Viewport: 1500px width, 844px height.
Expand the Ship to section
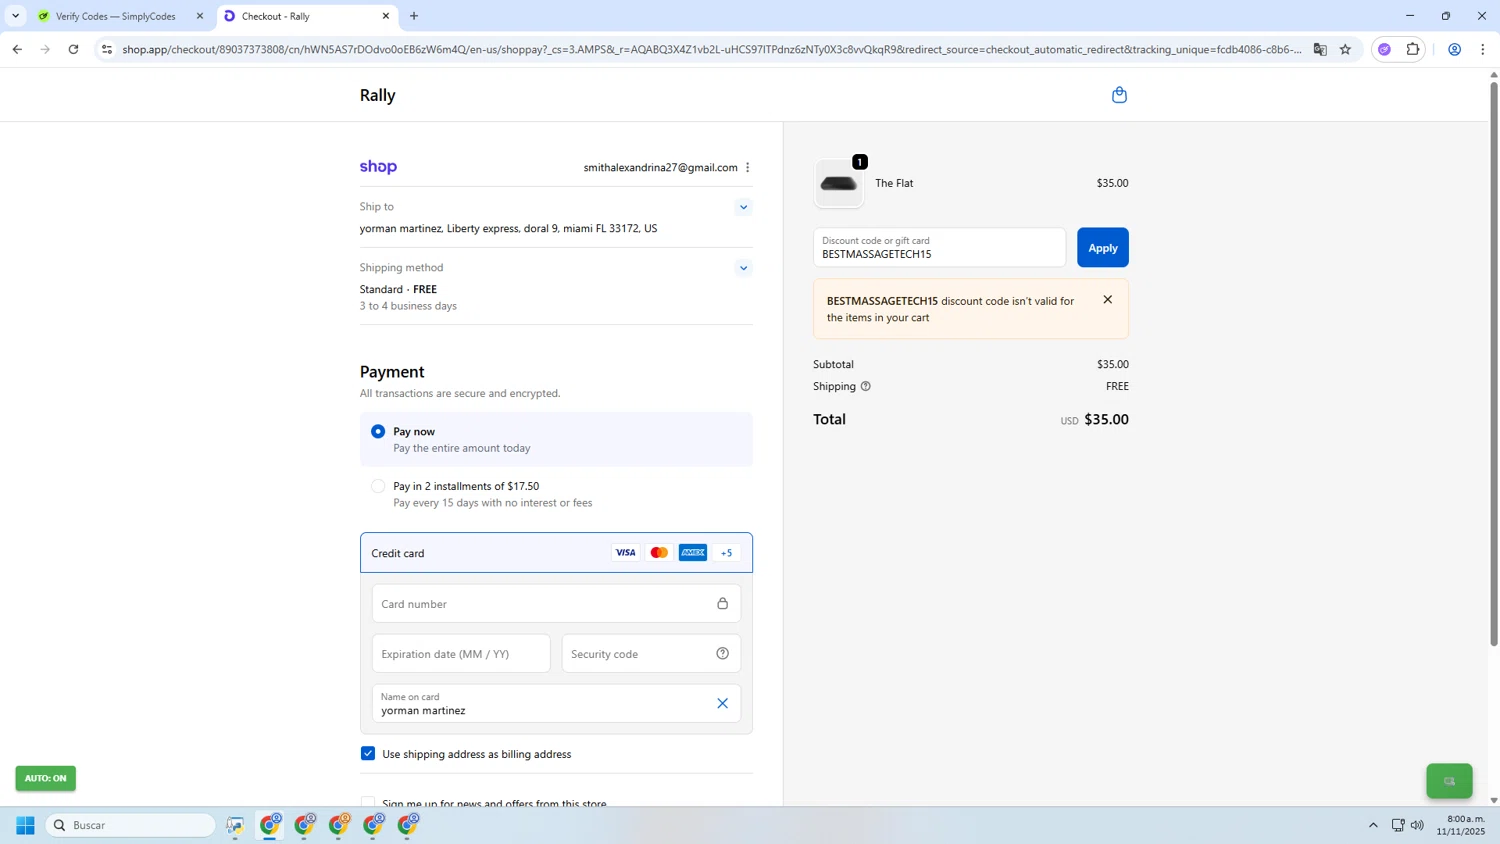743,208
